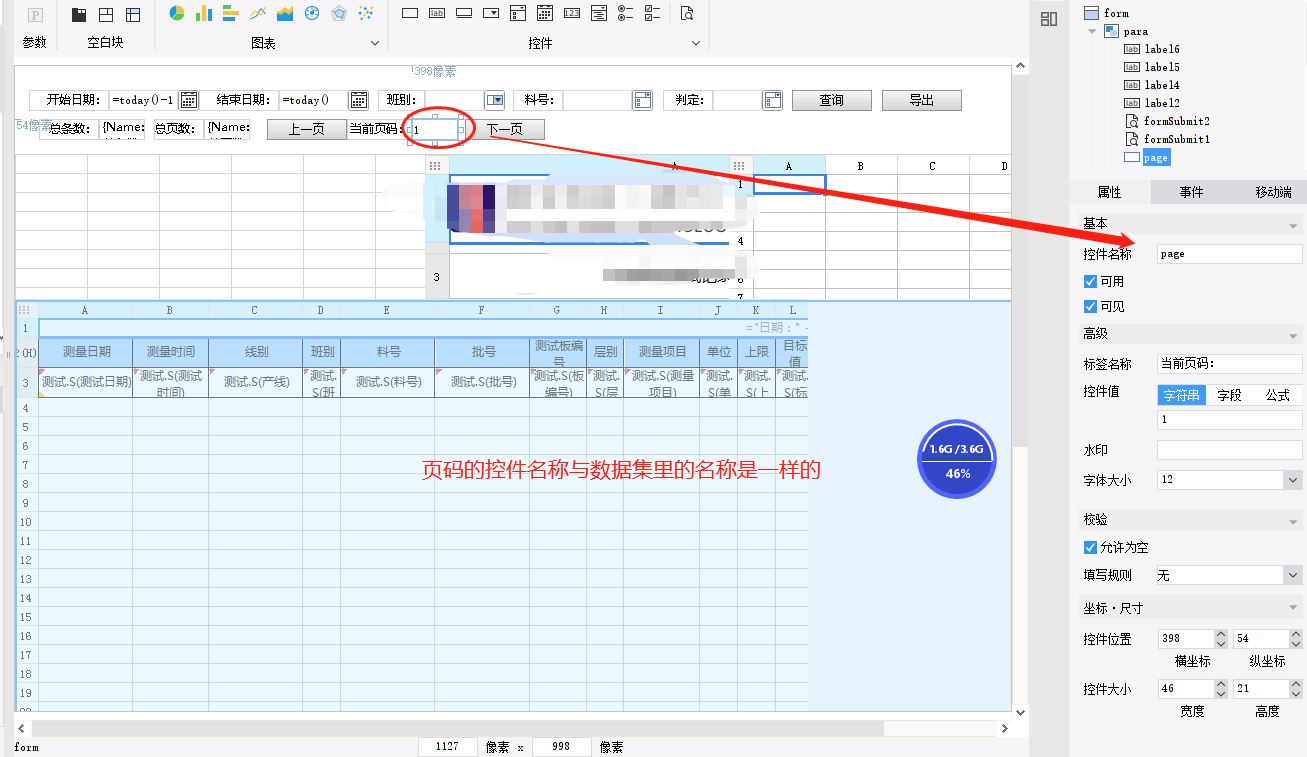Insert the solid black blank block
Image resolution: width=1307 pixels, height=757 pixels.
79,15
